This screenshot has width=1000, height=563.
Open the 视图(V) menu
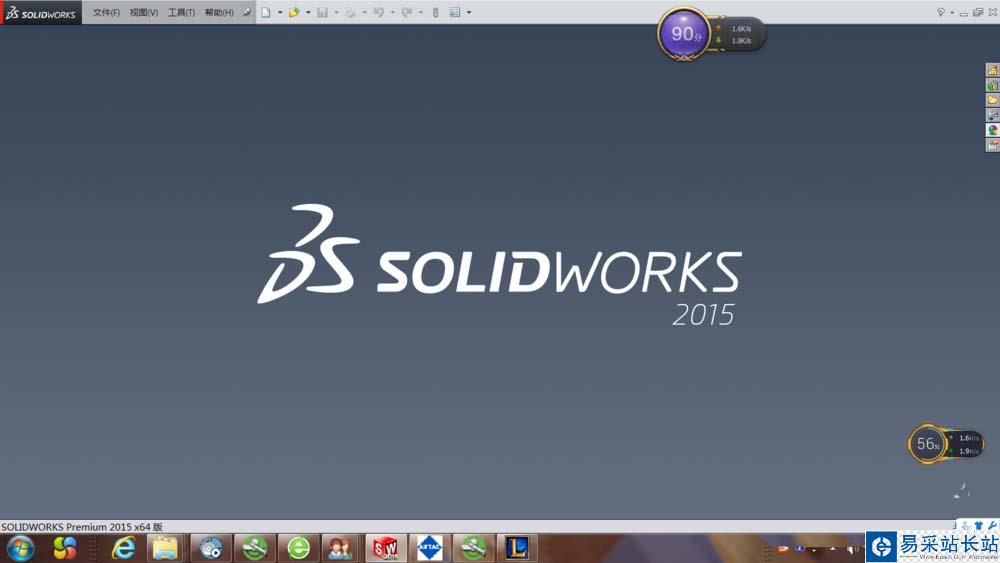click(x=143, y=13)
